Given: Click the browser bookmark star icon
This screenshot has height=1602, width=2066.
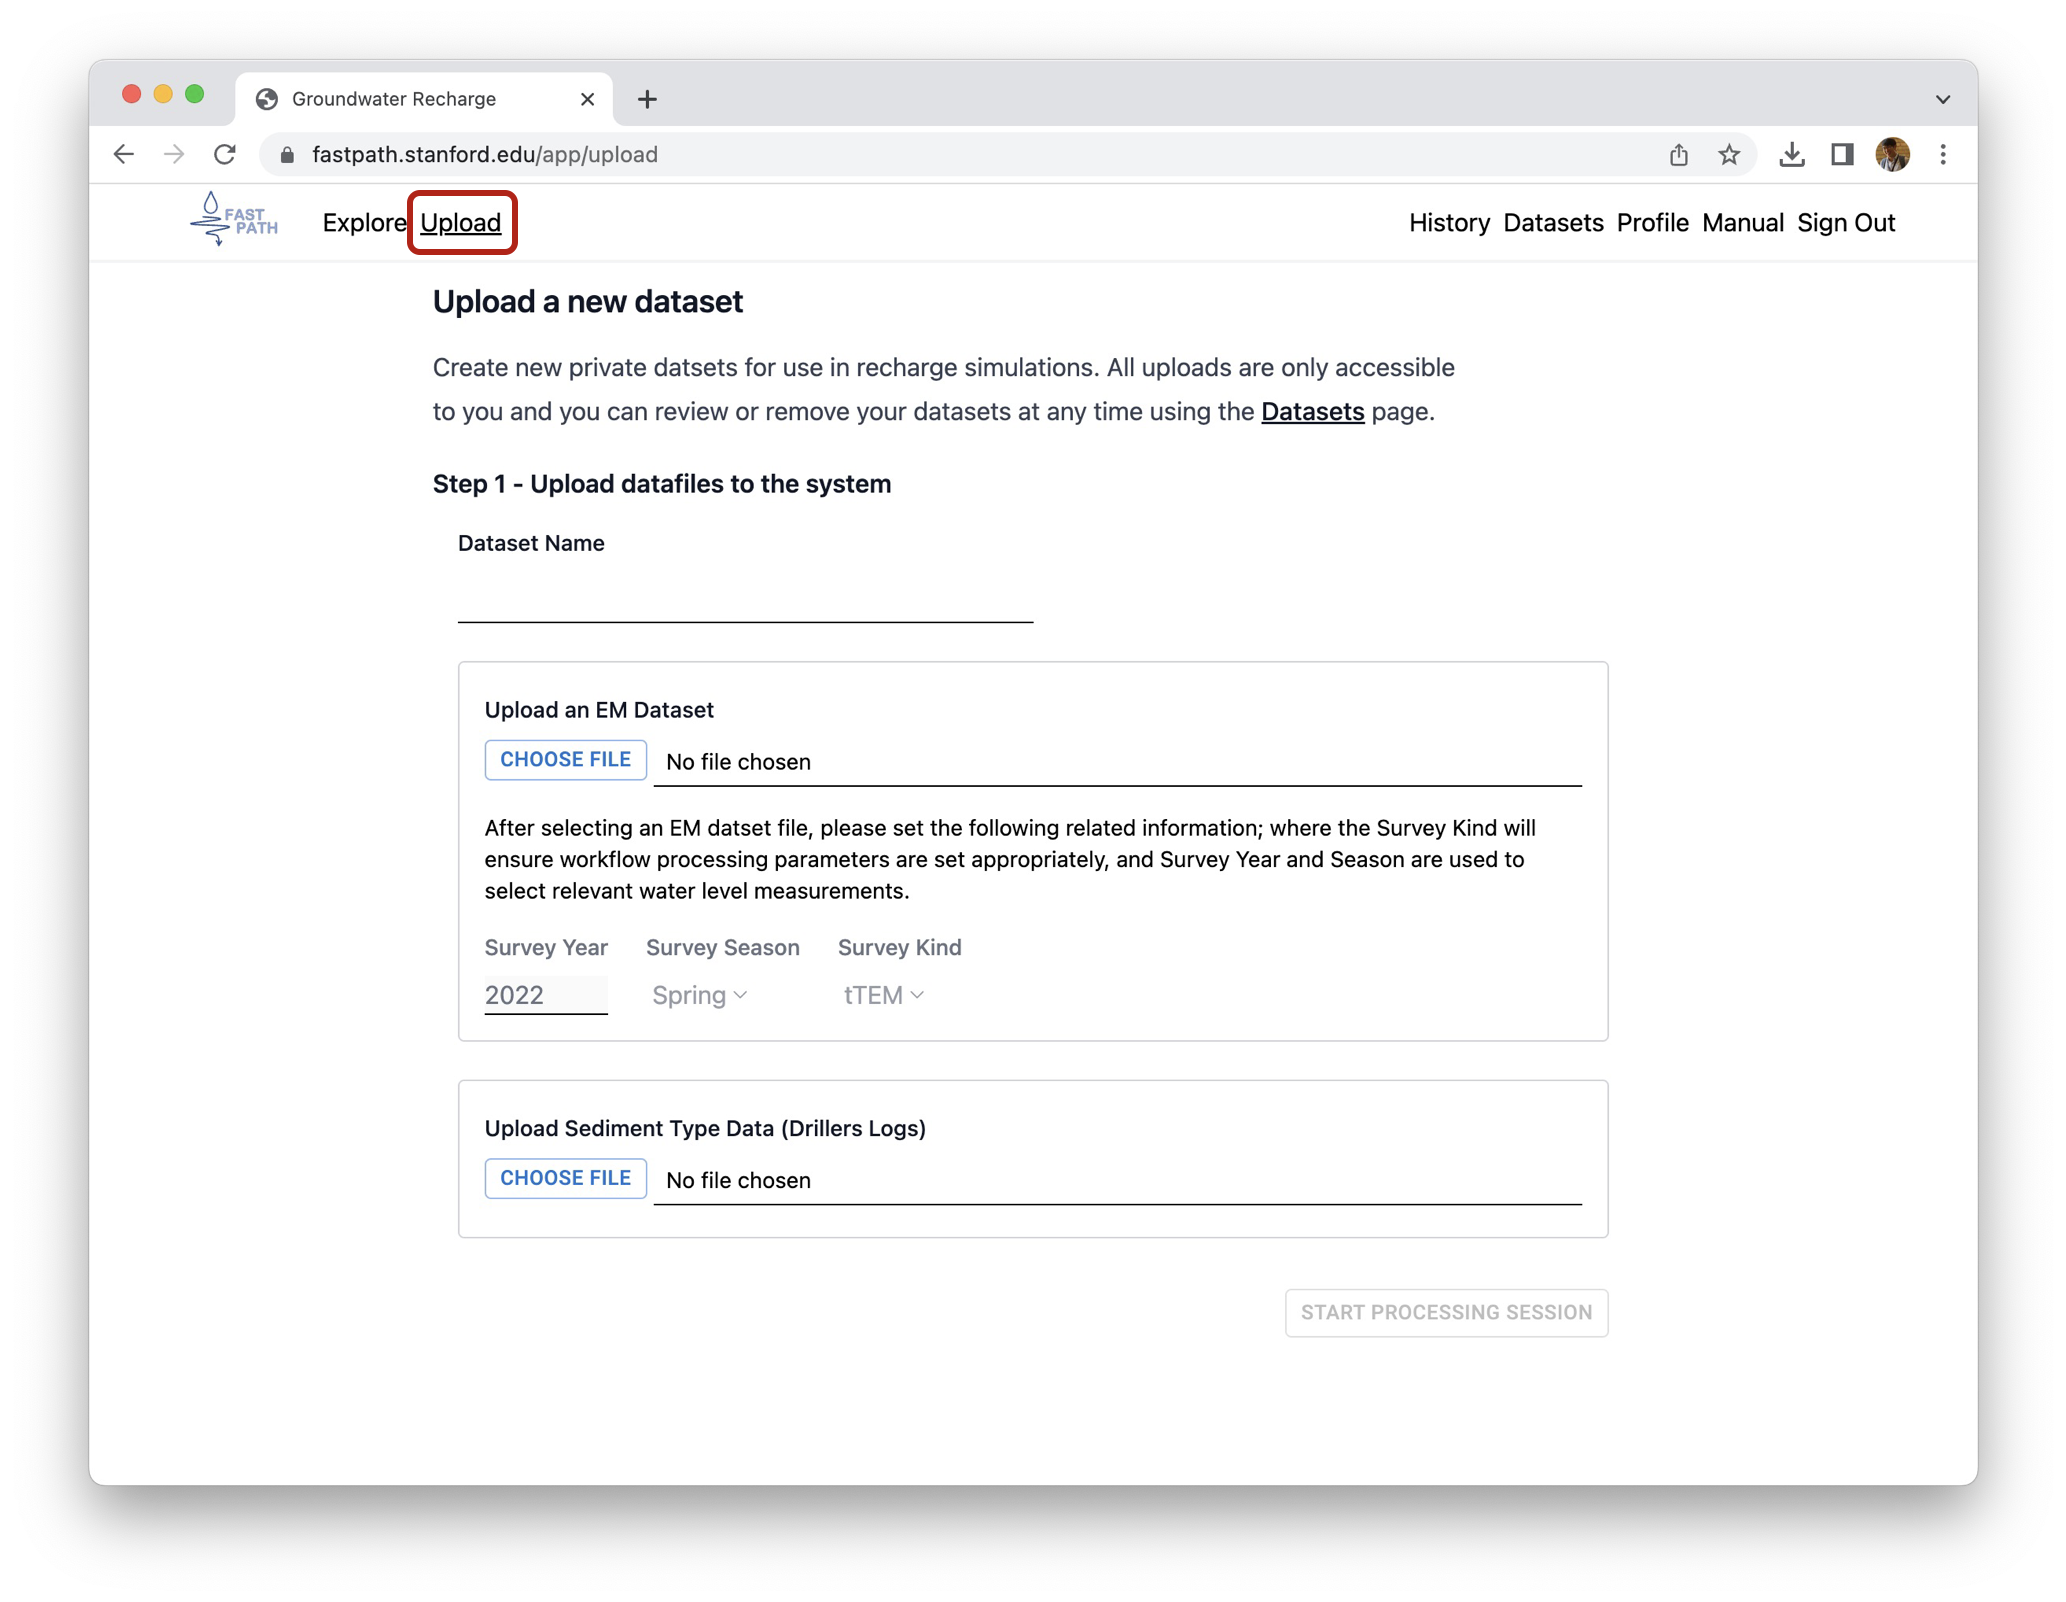Looking at the screenshot, I should point(1731,153).
